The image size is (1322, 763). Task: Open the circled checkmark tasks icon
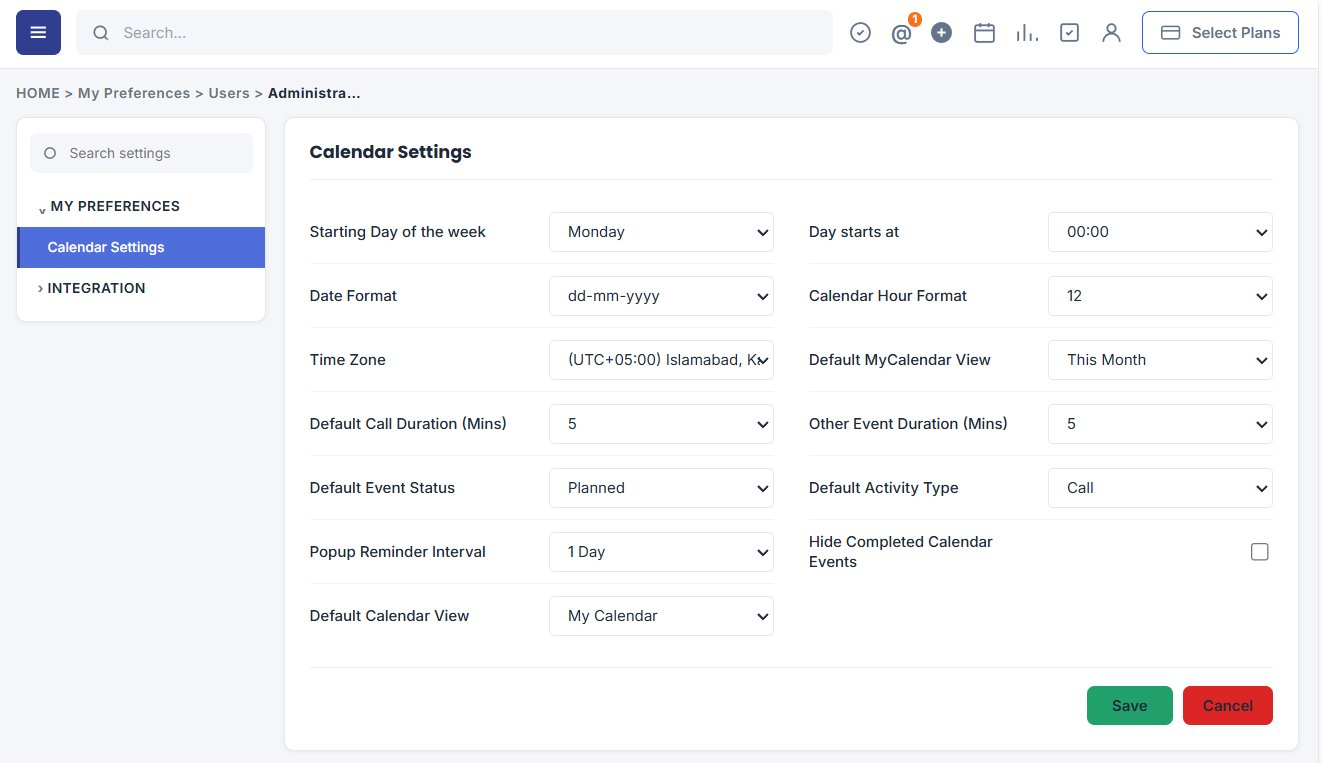pos(860,33)
